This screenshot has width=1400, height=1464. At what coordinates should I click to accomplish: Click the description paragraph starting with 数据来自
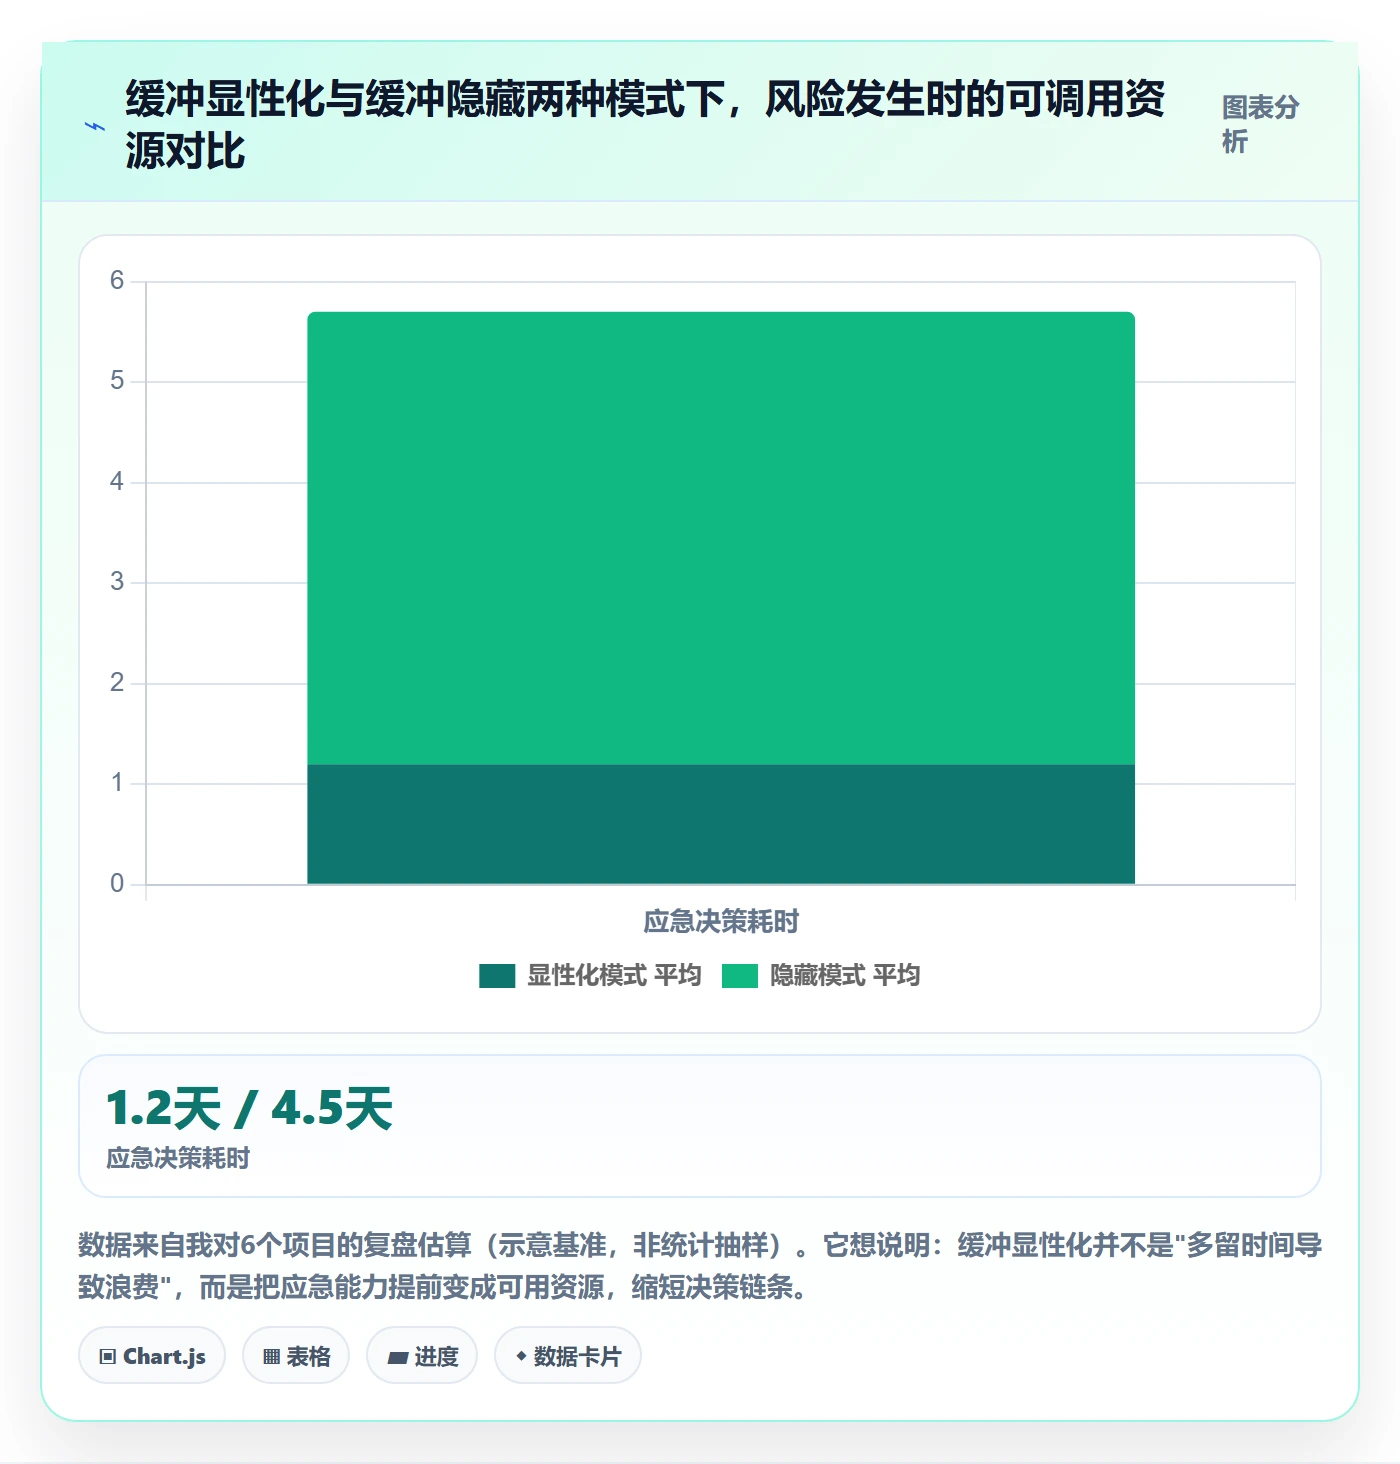click(700, 1266)
